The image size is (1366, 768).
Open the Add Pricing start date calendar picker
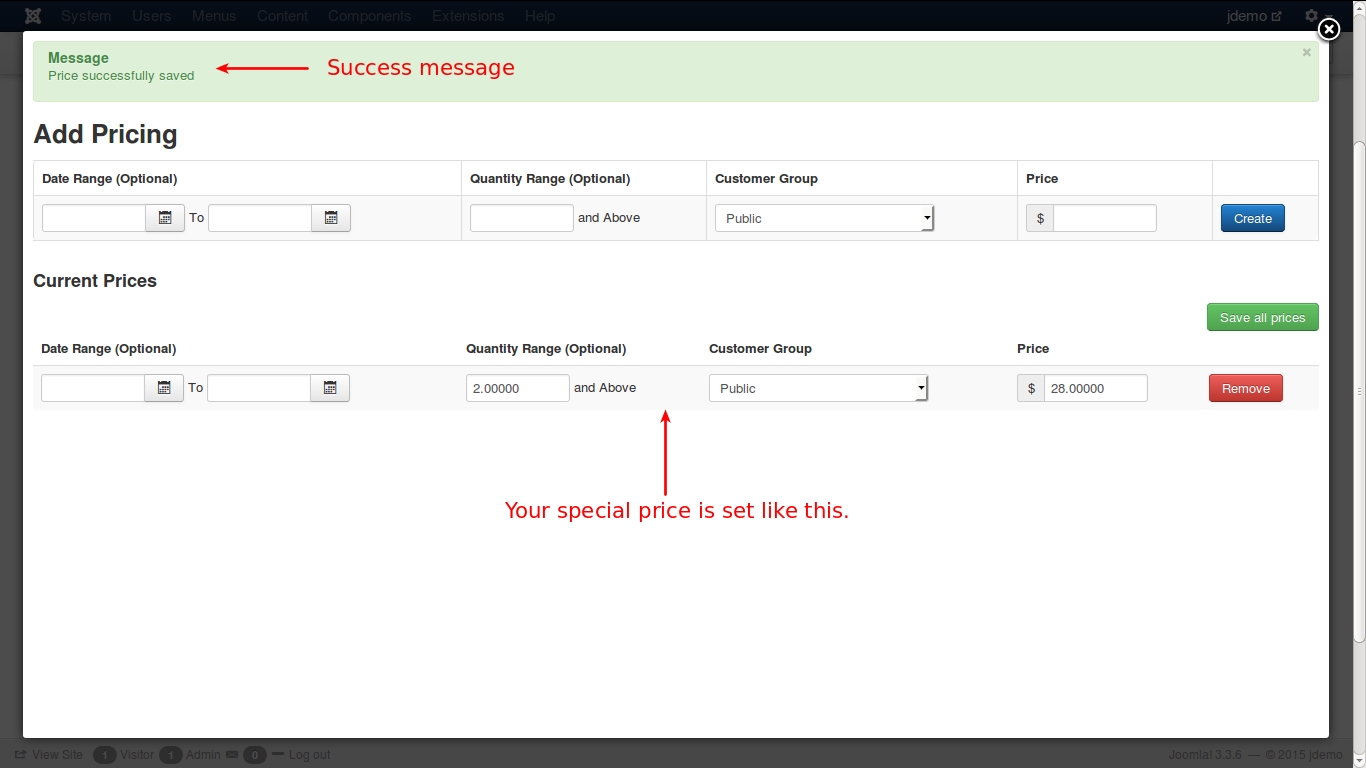(165, 218)
